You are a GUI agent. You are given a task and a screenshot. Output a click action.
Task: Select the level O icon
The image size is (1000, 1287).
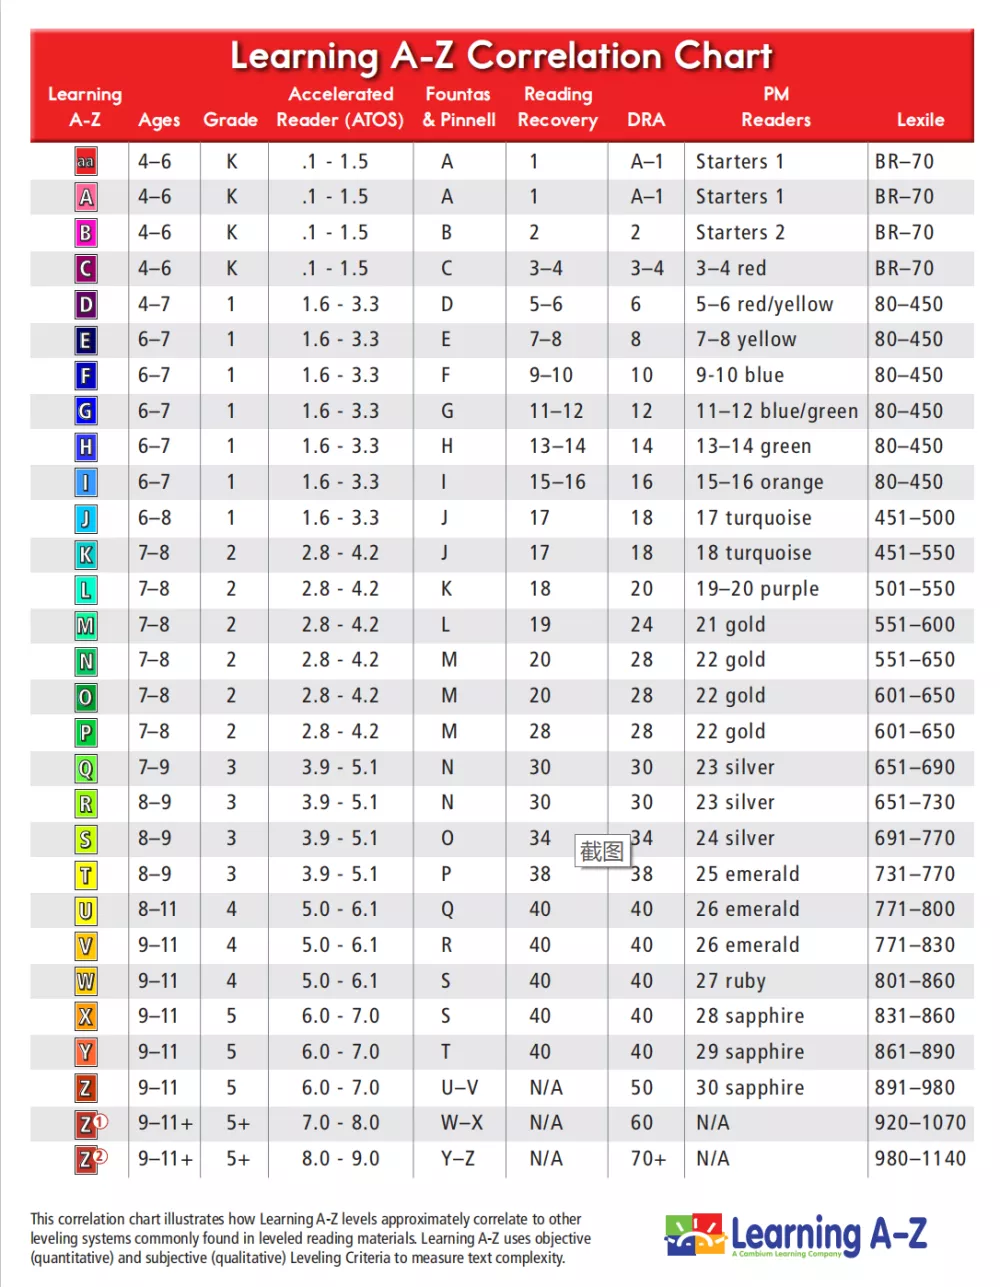pos(86,696)
